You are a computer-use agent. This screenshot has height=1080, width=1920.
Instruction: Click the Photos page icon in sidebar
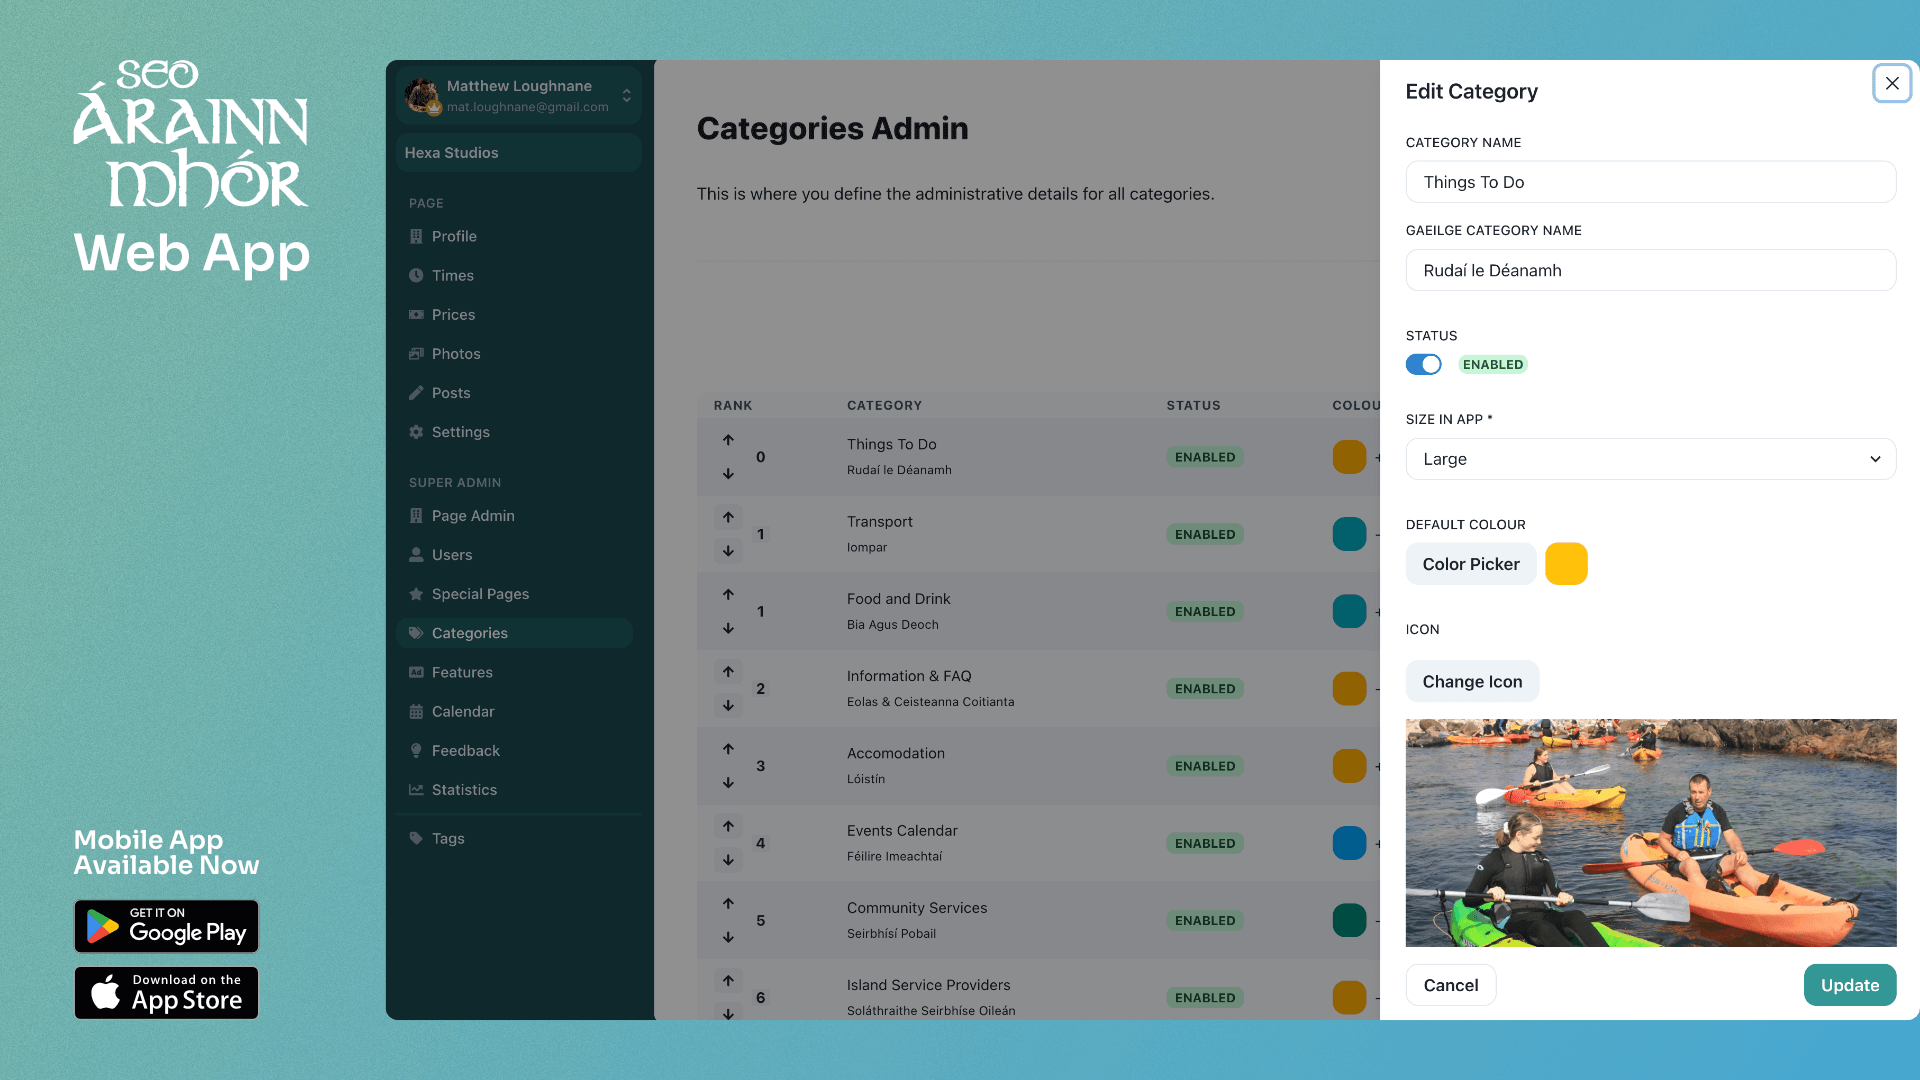[415, 353]
